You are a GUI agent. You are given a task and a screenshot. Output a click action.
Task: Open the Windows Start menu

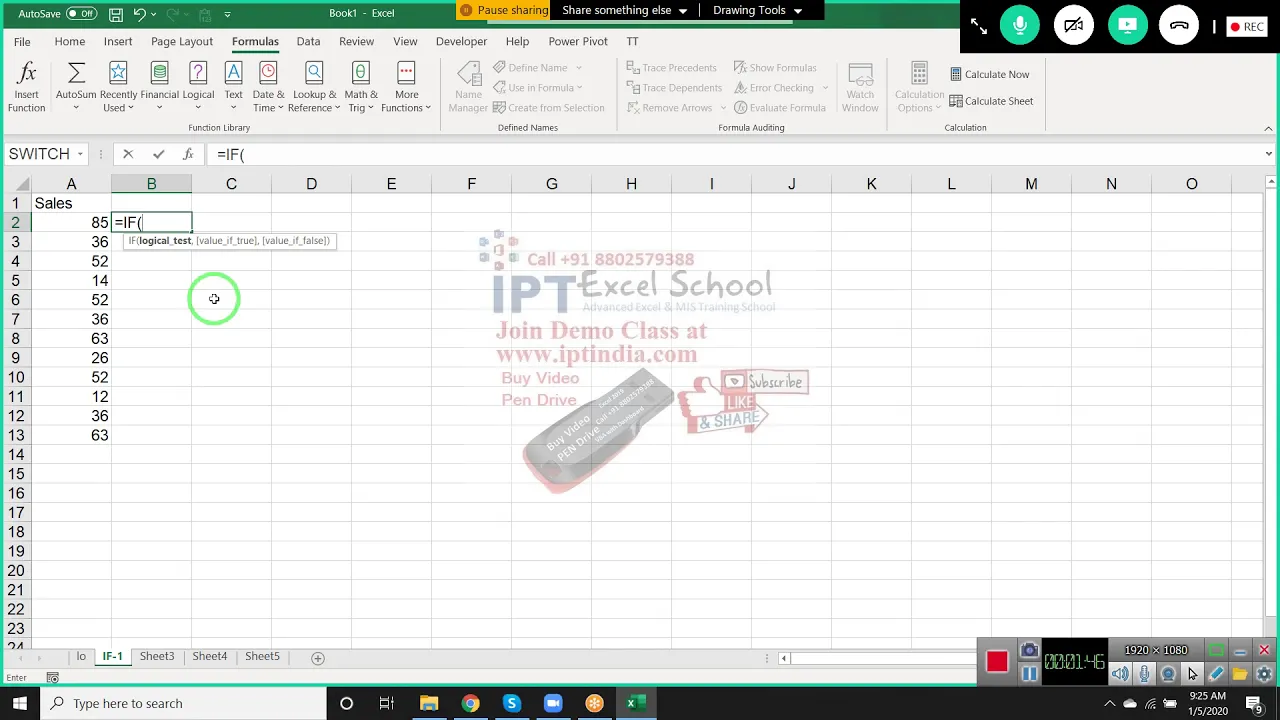(20, 703)
